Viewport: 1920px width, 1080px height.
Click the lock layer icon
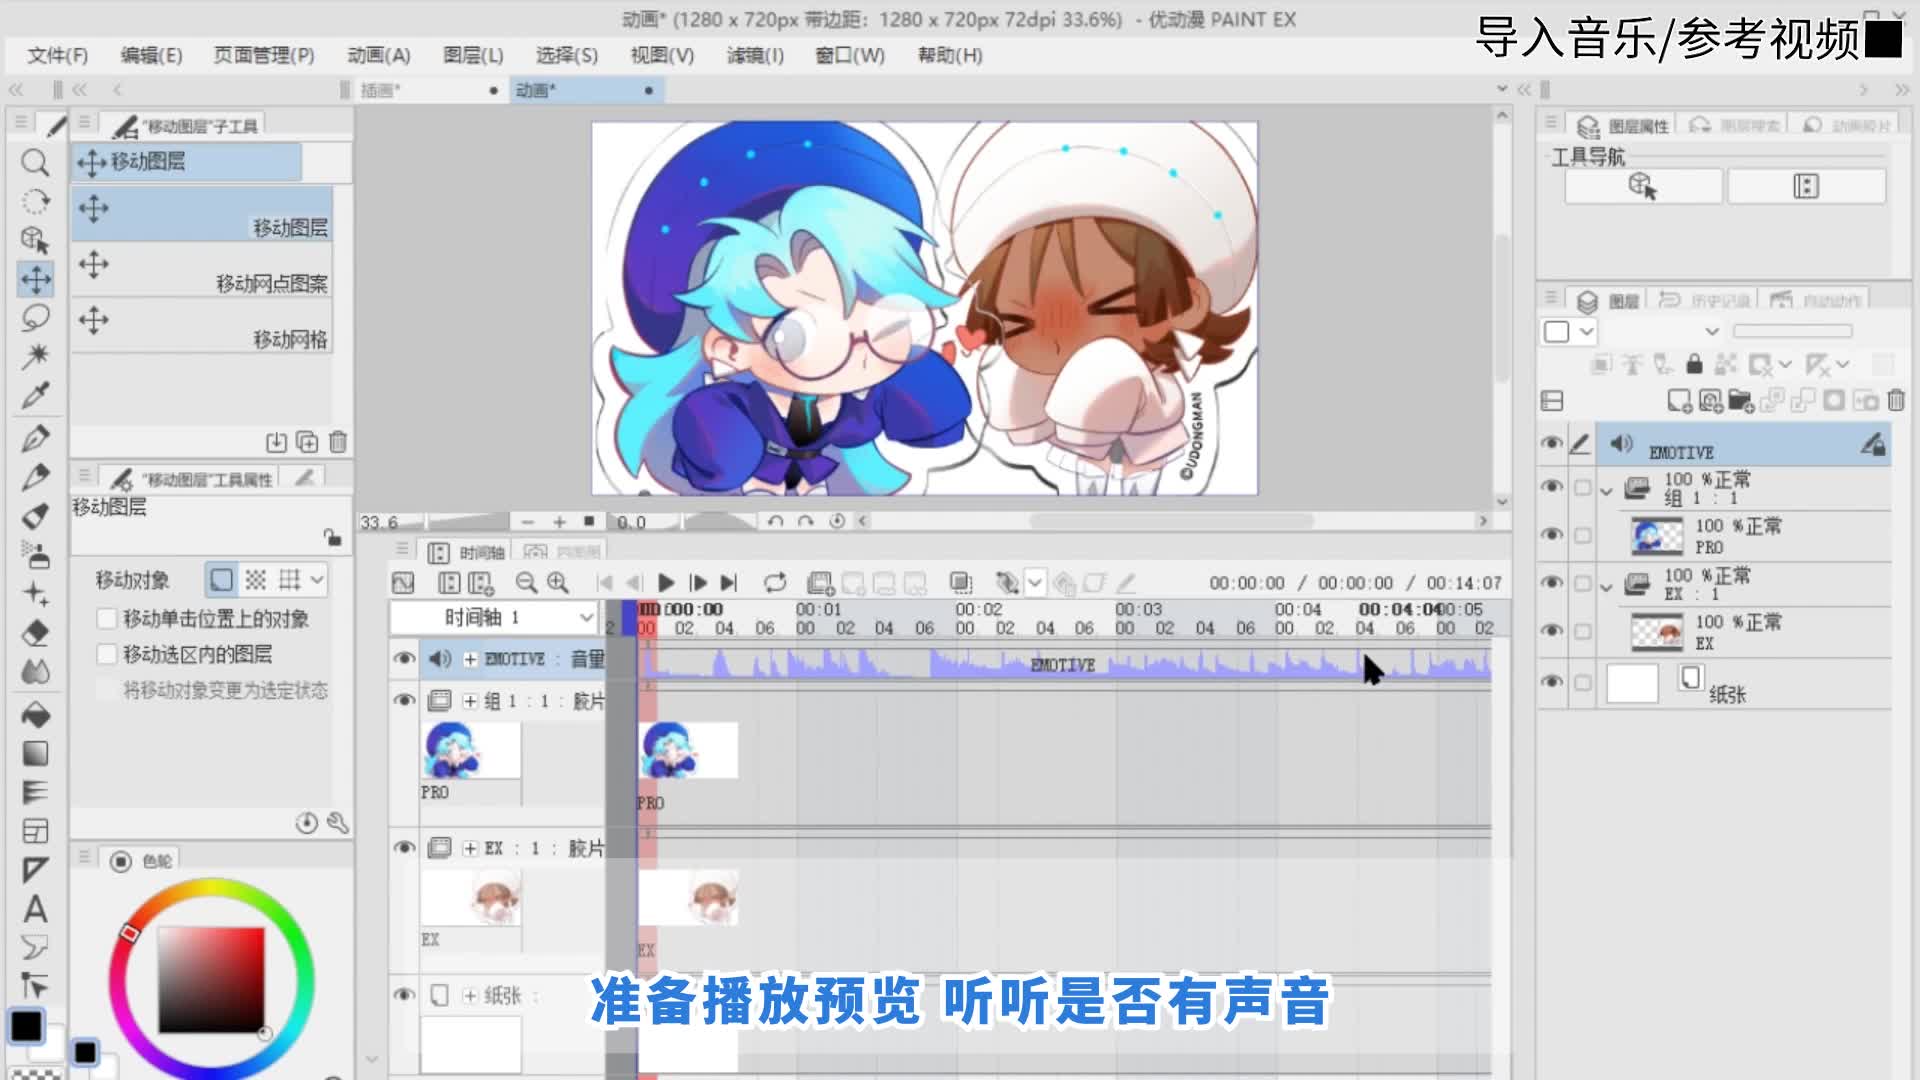coord(1694,364)
